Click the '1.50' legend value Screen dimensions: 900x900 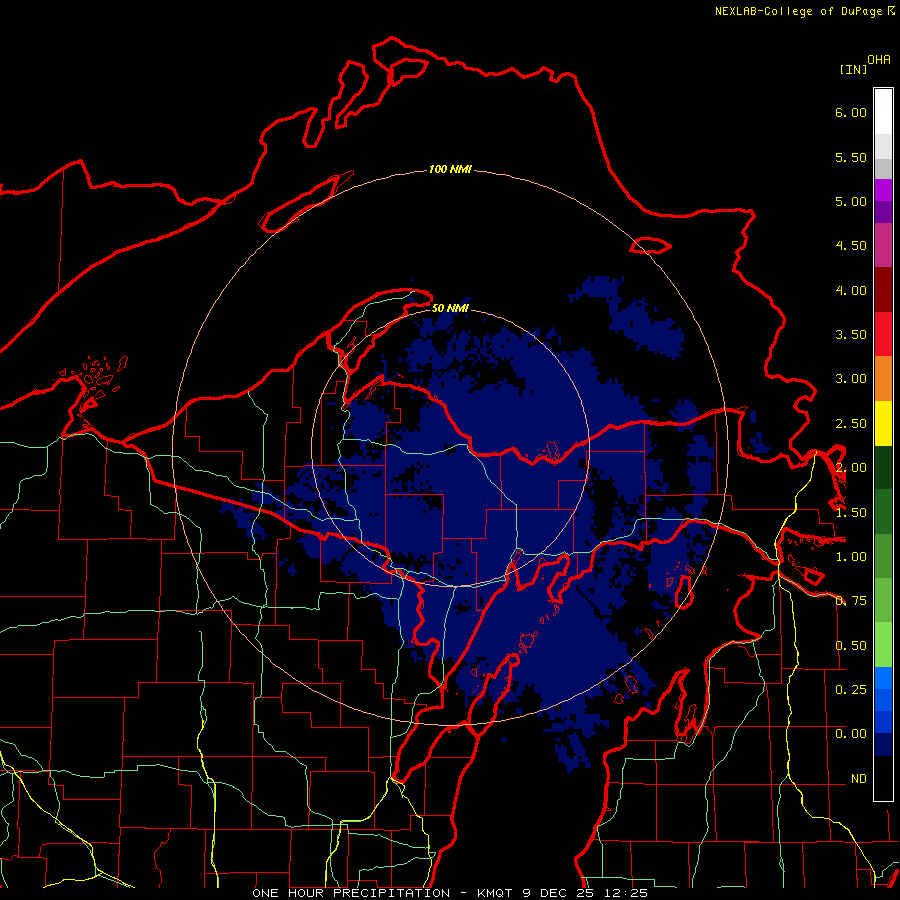(851, 513)
